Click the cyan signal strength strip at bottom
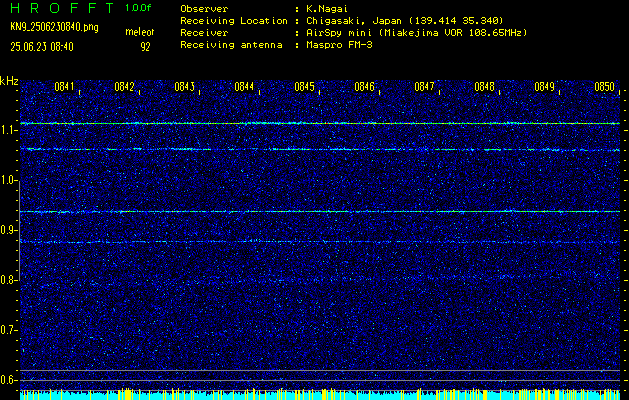This screenshot has width=629, height=400. [320, 395]
